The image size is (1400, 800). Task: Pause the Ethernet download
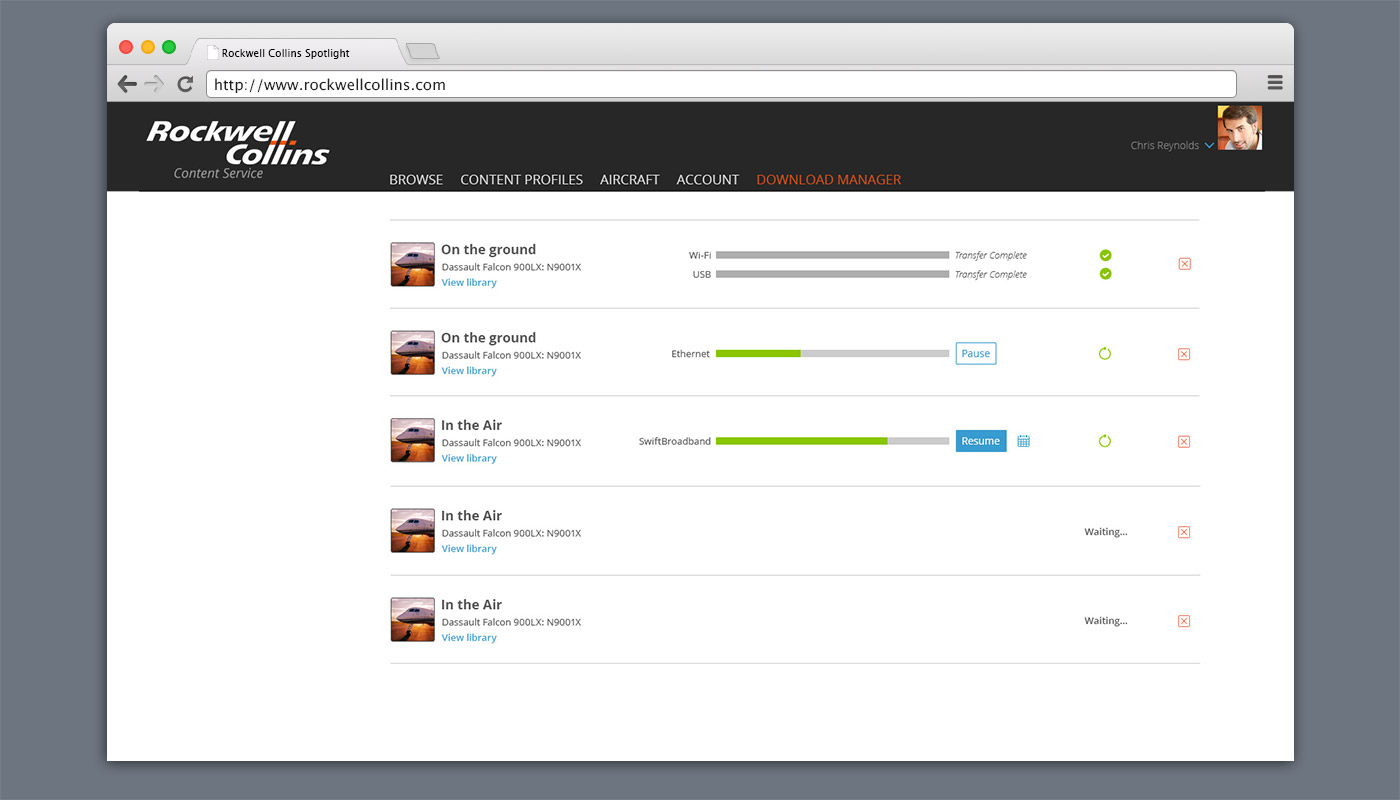[976, 353]
